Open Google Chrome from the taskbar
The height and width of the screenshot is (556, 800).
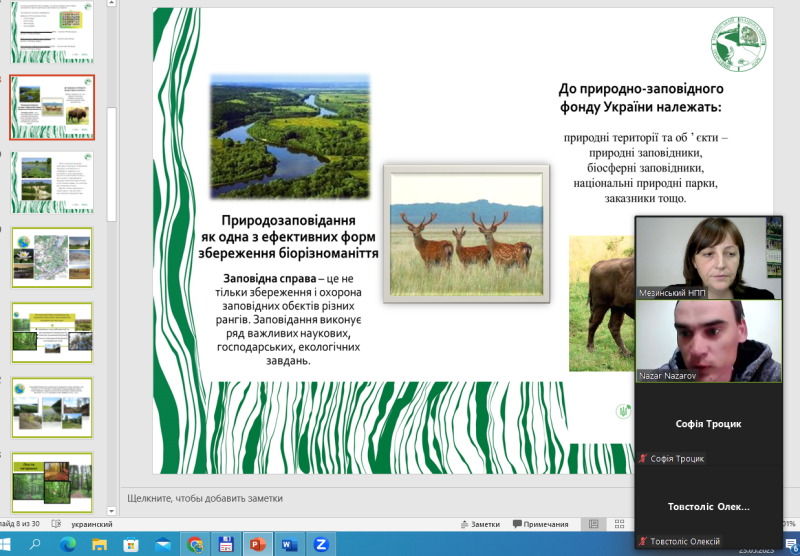195,545
